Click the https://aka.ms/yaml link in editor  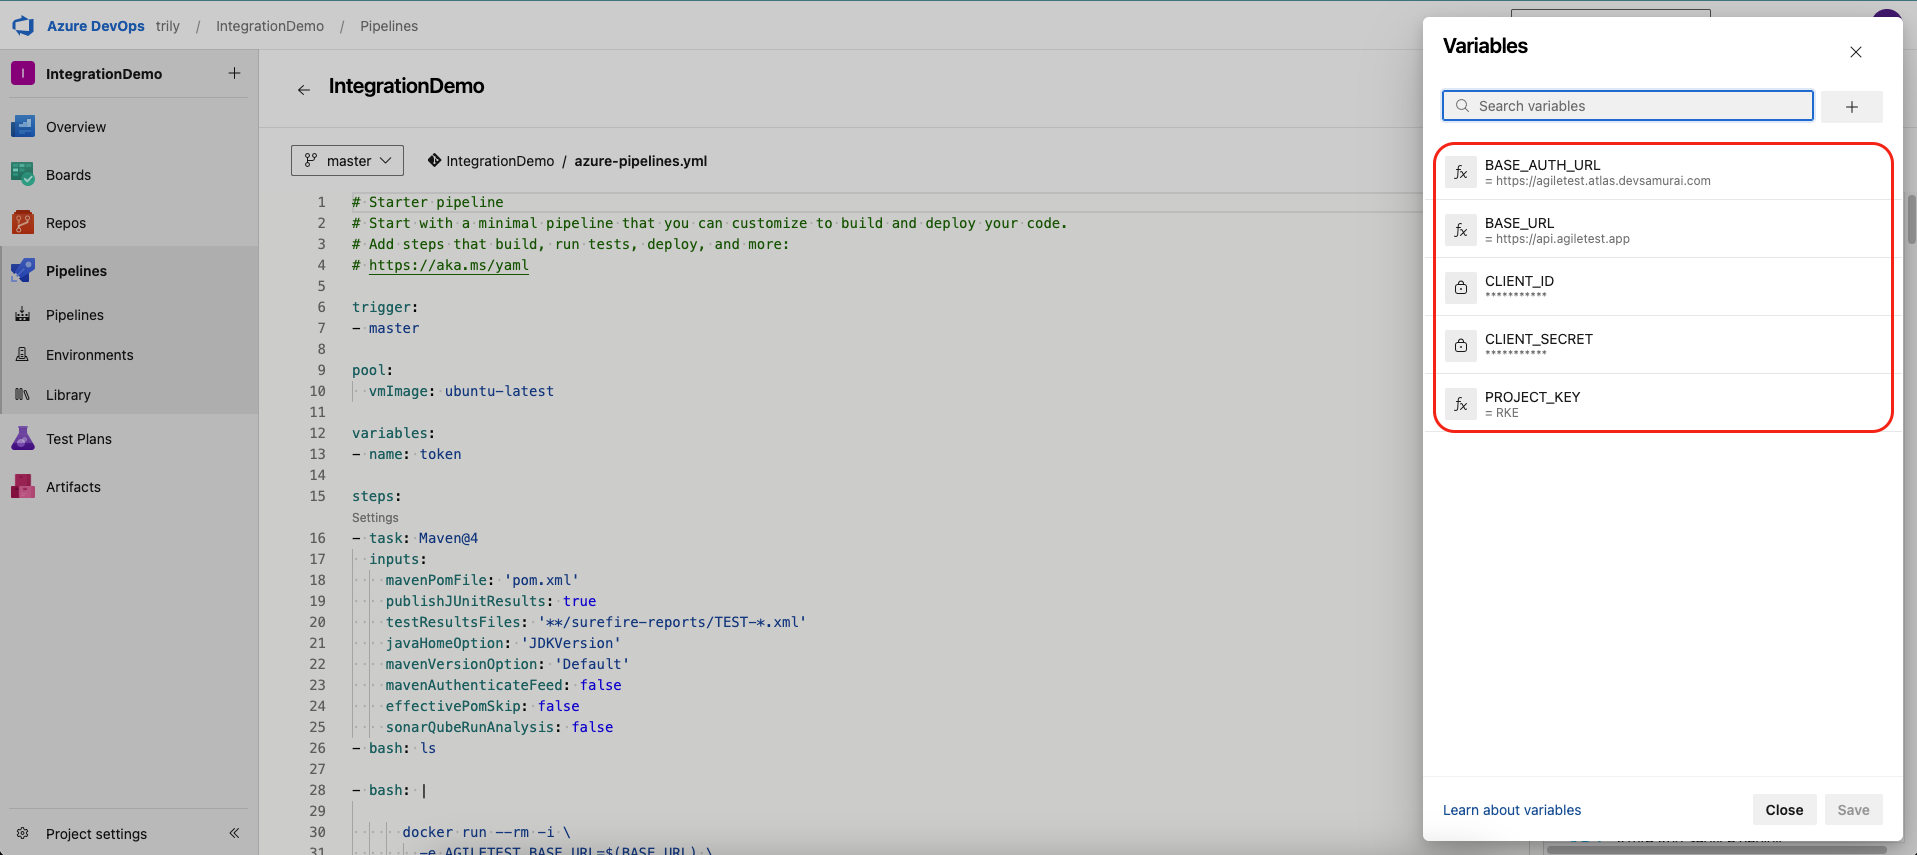click(x=448, y=265)
